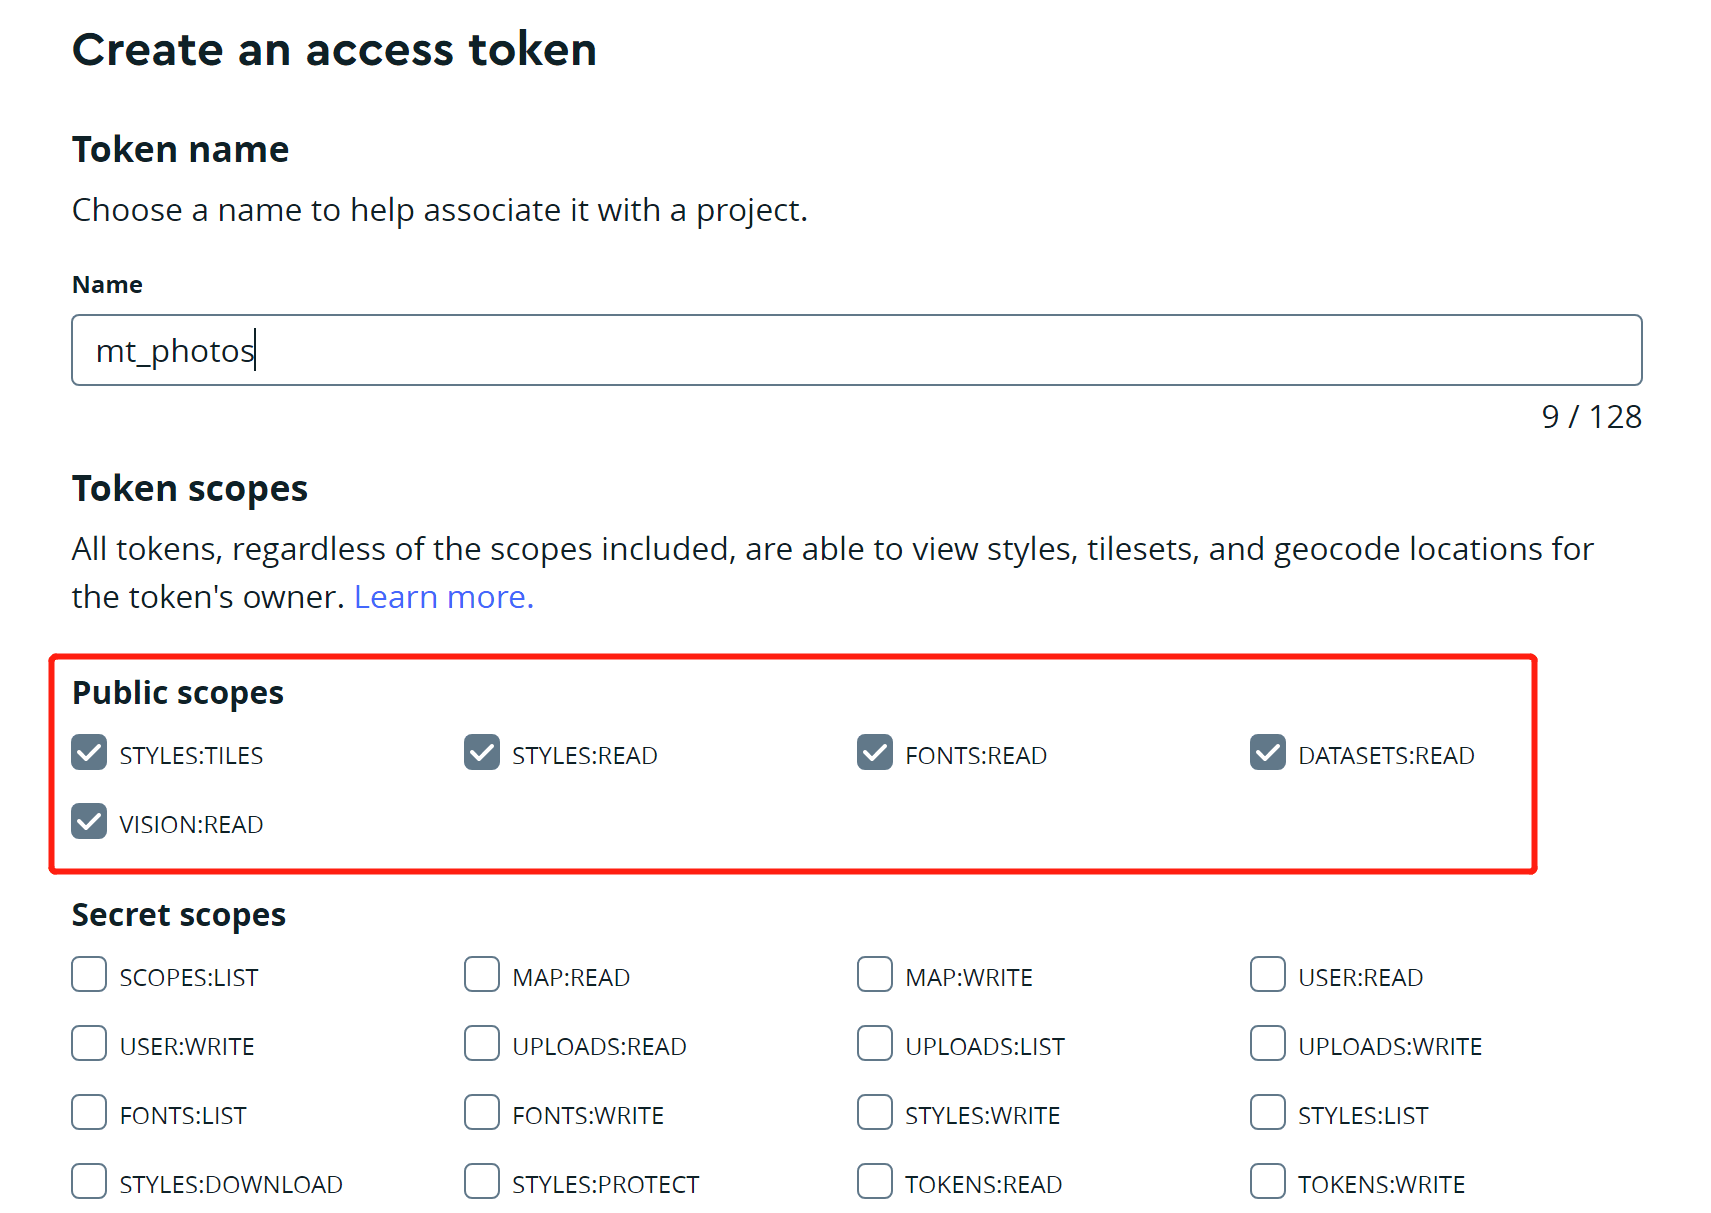Check the MAP:WRITE checkbox
The image size is (1711, 1213).
[875, 974]
